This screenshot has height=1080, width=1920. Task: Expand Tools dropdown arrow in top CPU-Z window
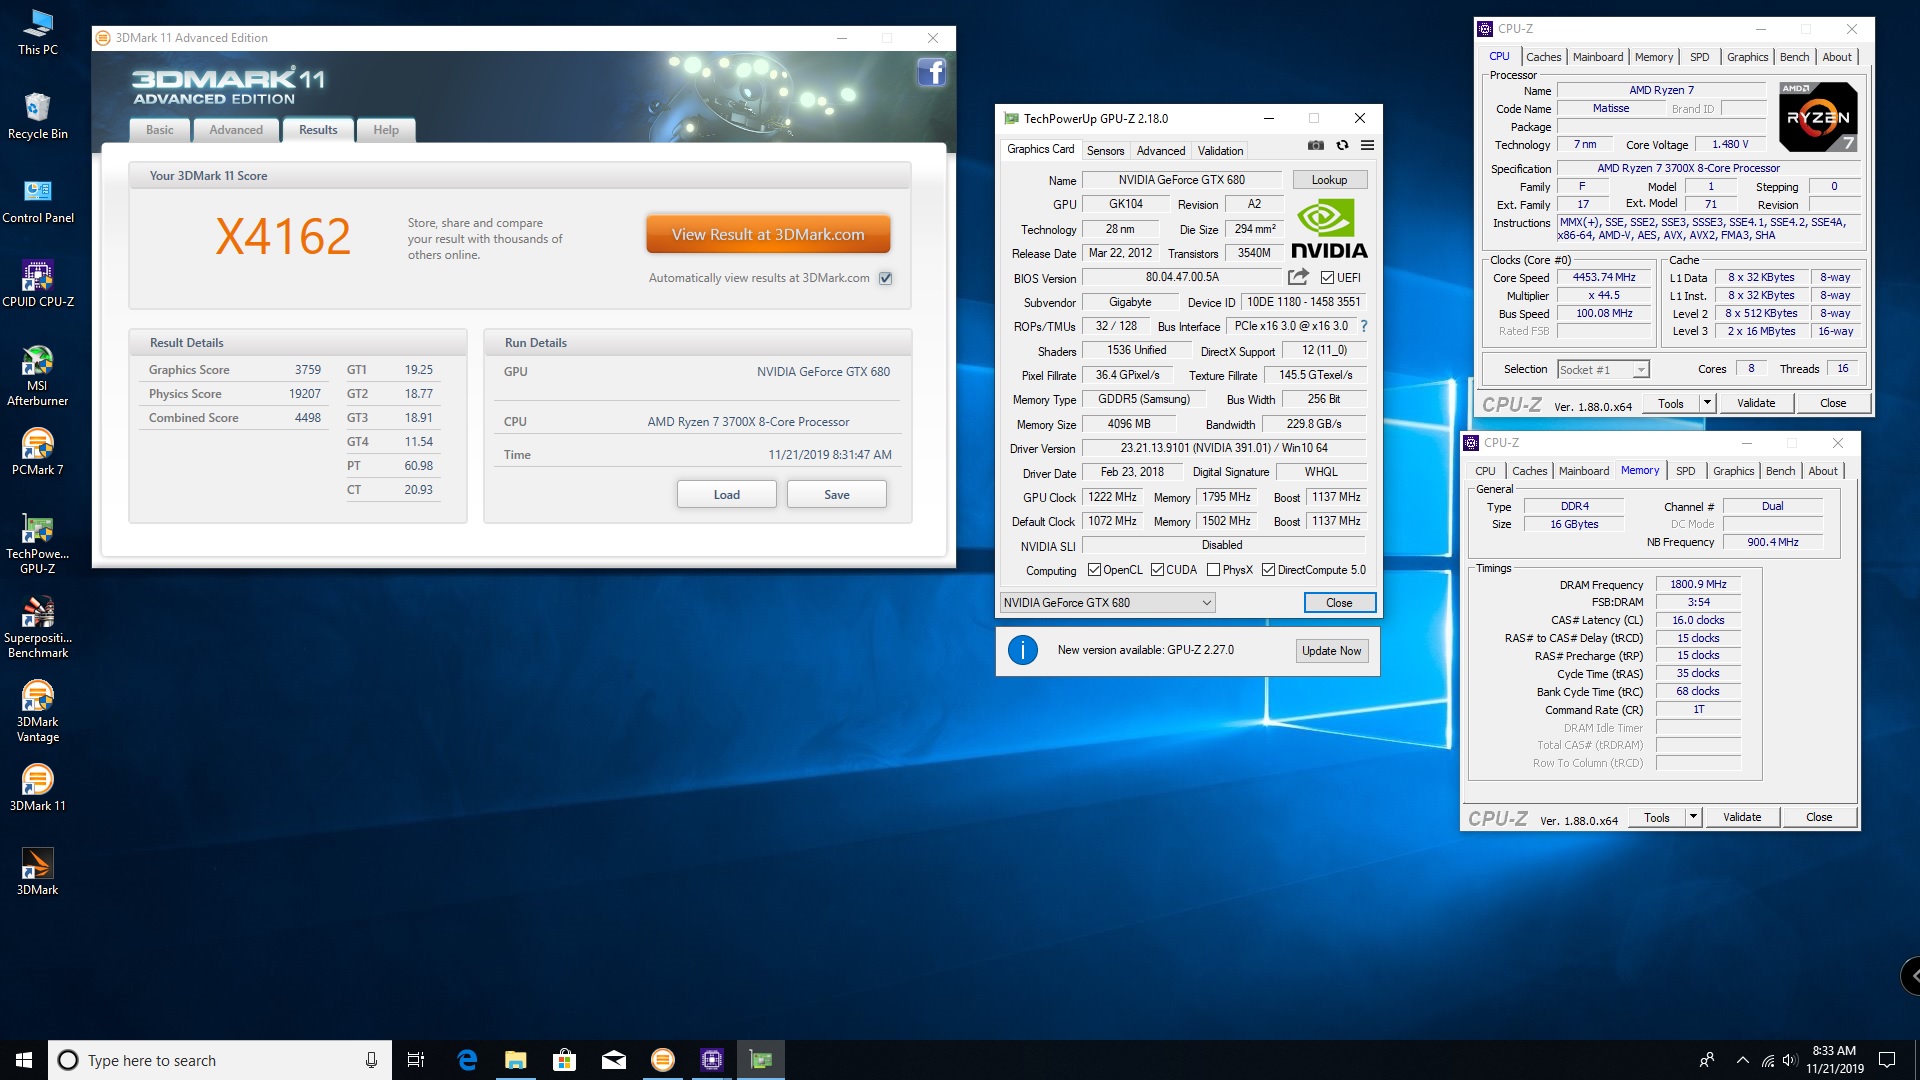[1707, 403]
